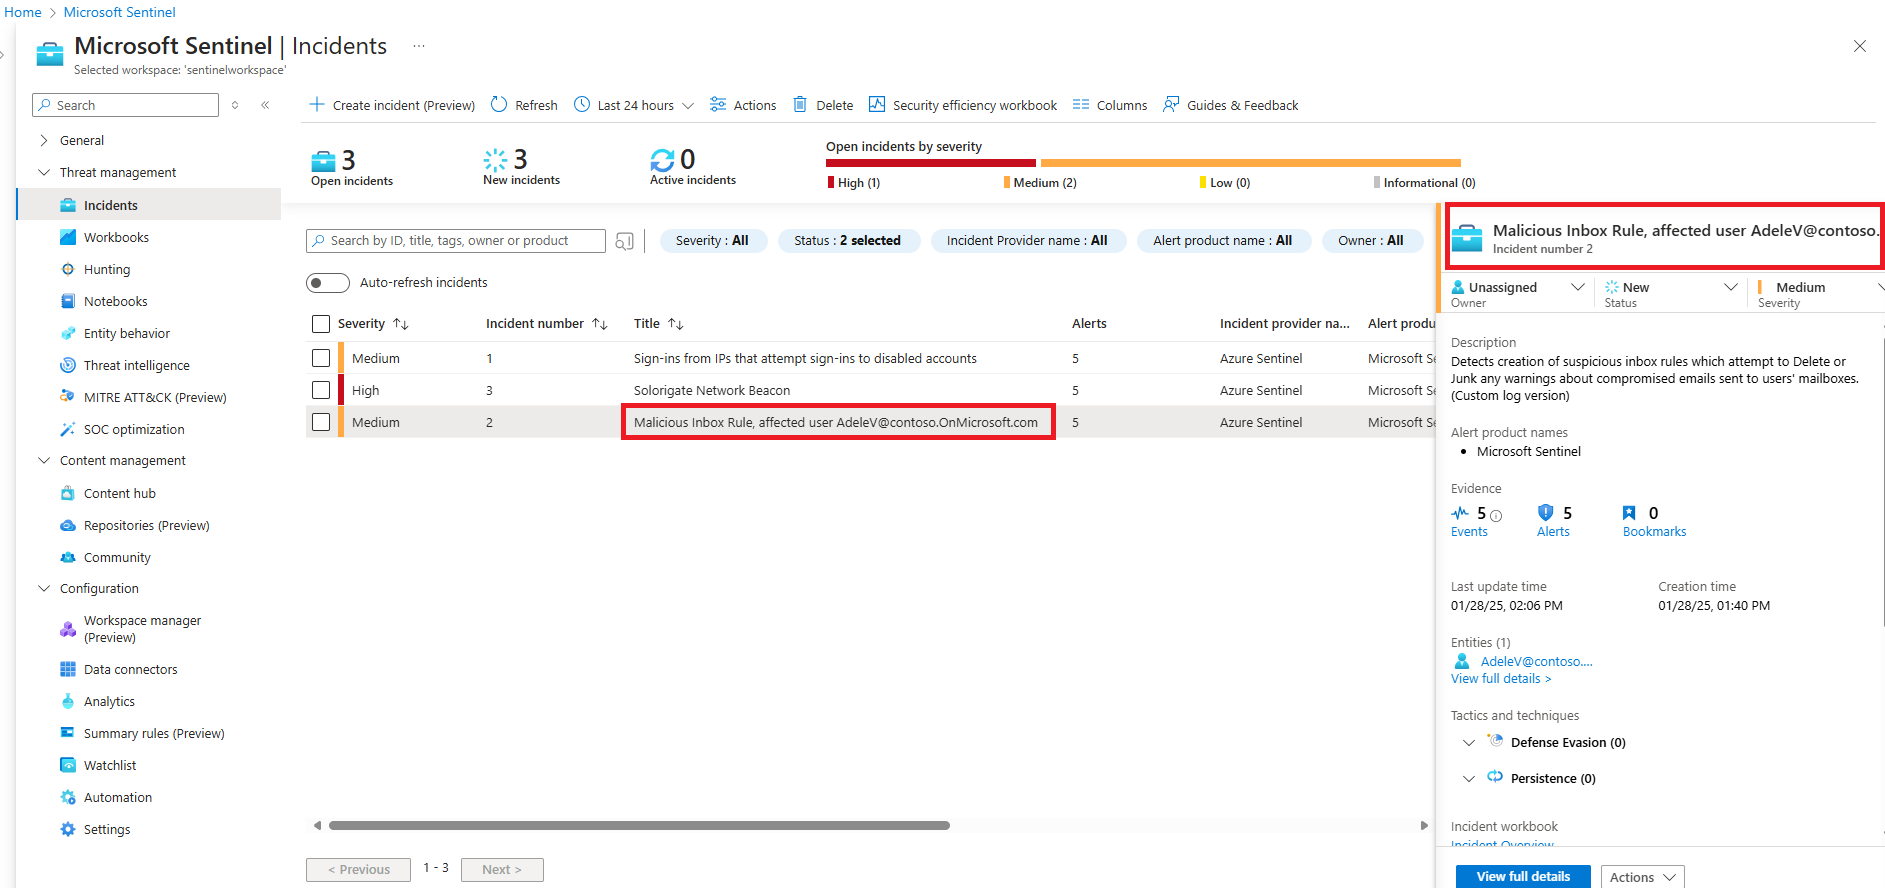This screenshot has width=1885, height=888.
Task: Open Sentinel Settings
Action: coord(106,829)
